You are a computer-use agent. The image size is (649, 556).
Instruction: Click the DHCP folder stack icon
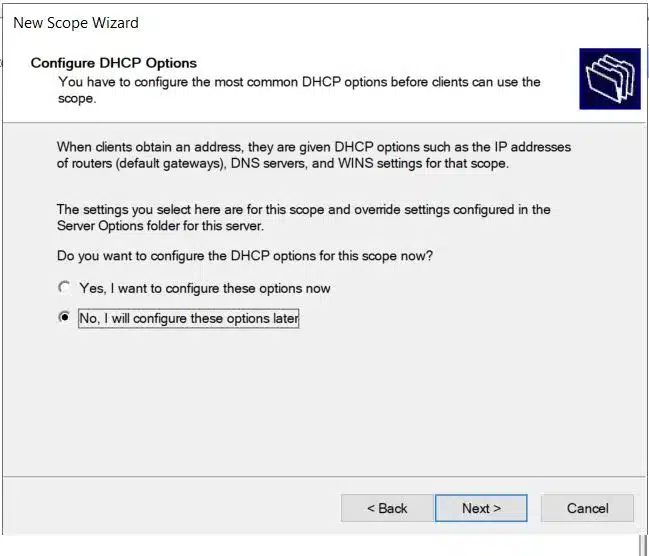[609, 79]
